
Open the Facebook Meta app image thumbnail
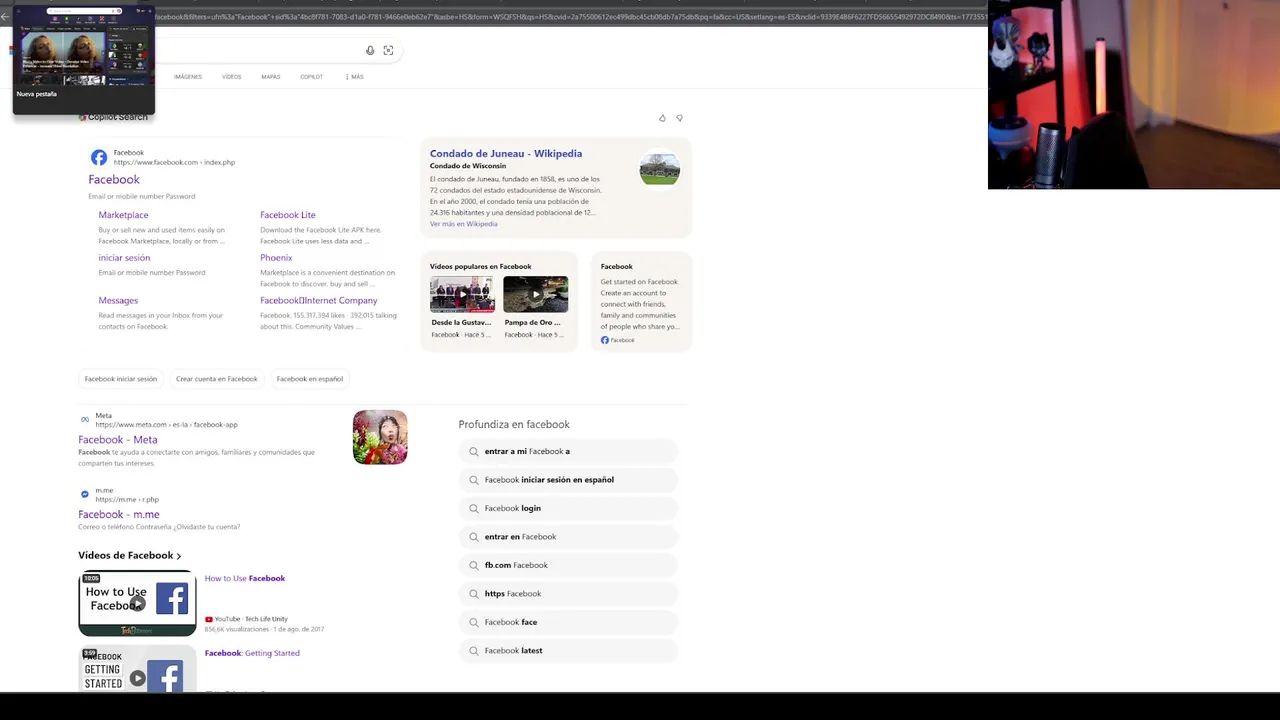coord(380,437)
